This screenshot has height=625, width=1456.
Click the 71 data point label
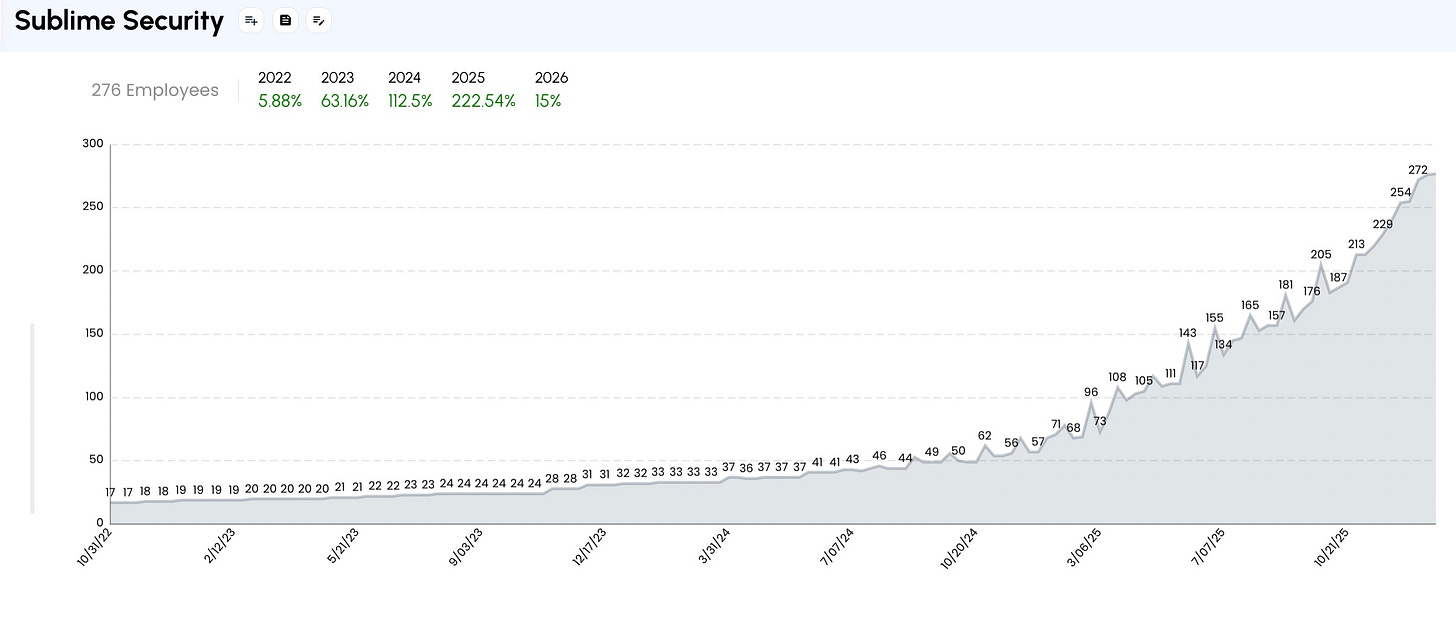tap(1055, 424)
